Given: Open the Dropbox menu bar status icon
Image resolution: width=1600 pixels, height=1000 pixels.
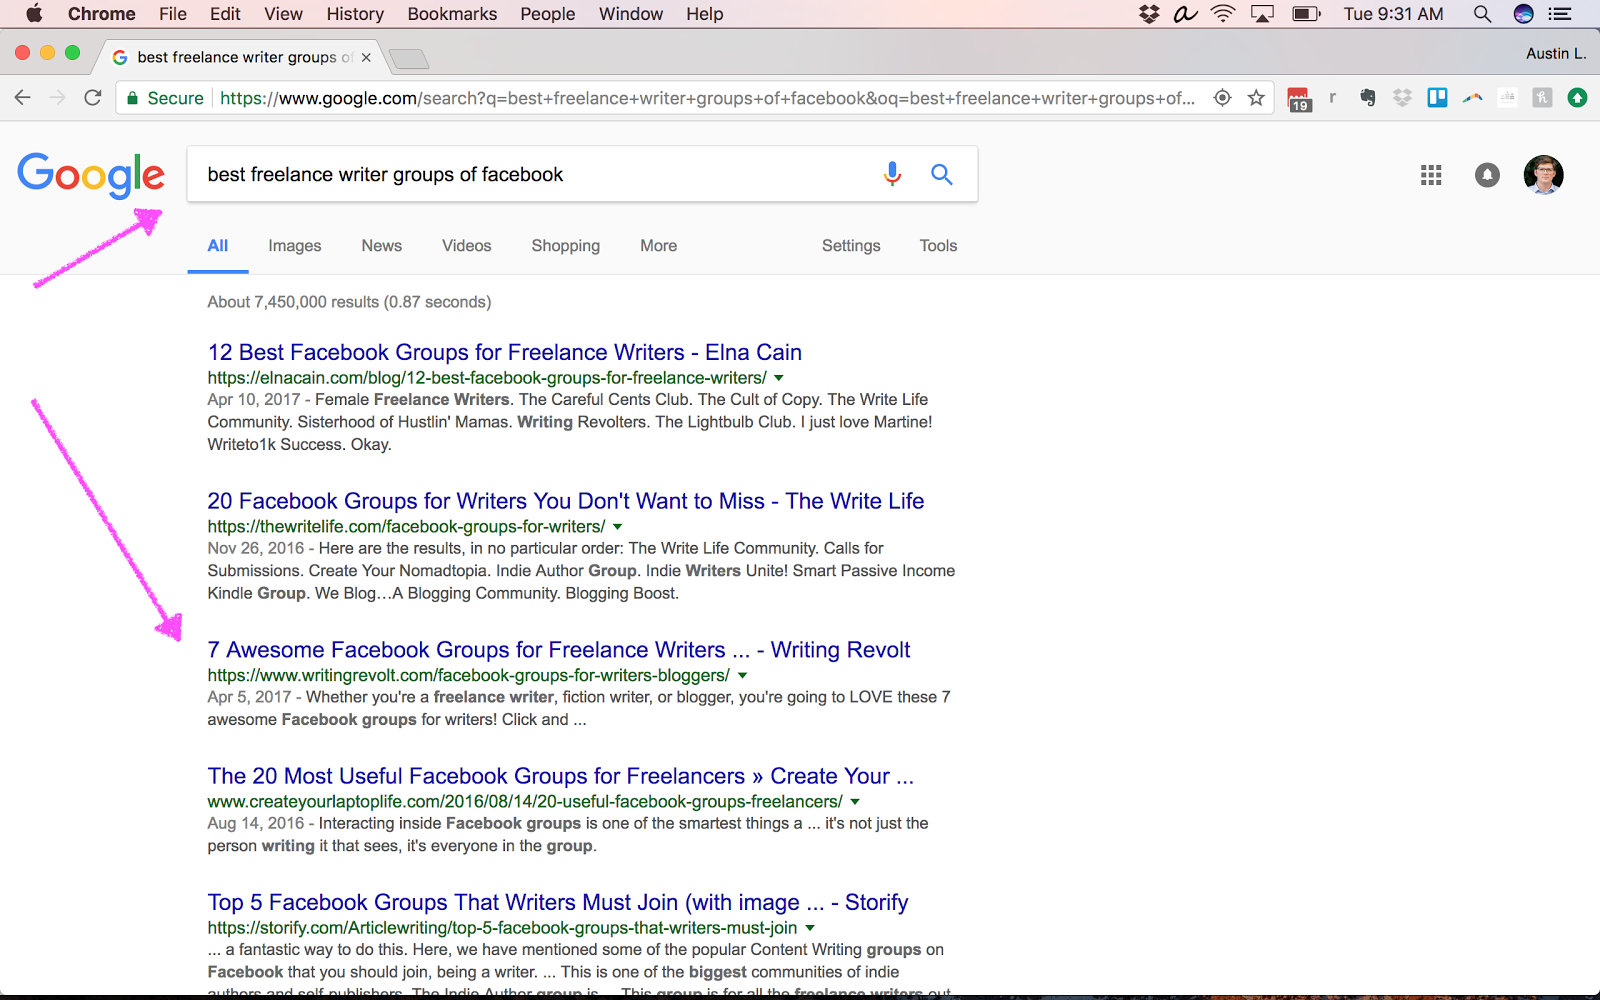Looking at the screenshot, I should pos(1149,14).
